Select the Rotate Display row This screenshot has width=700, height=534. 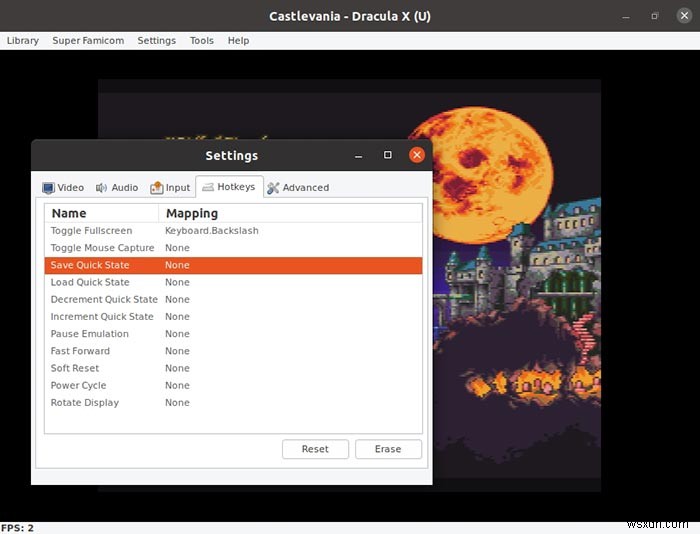(233, 403)
